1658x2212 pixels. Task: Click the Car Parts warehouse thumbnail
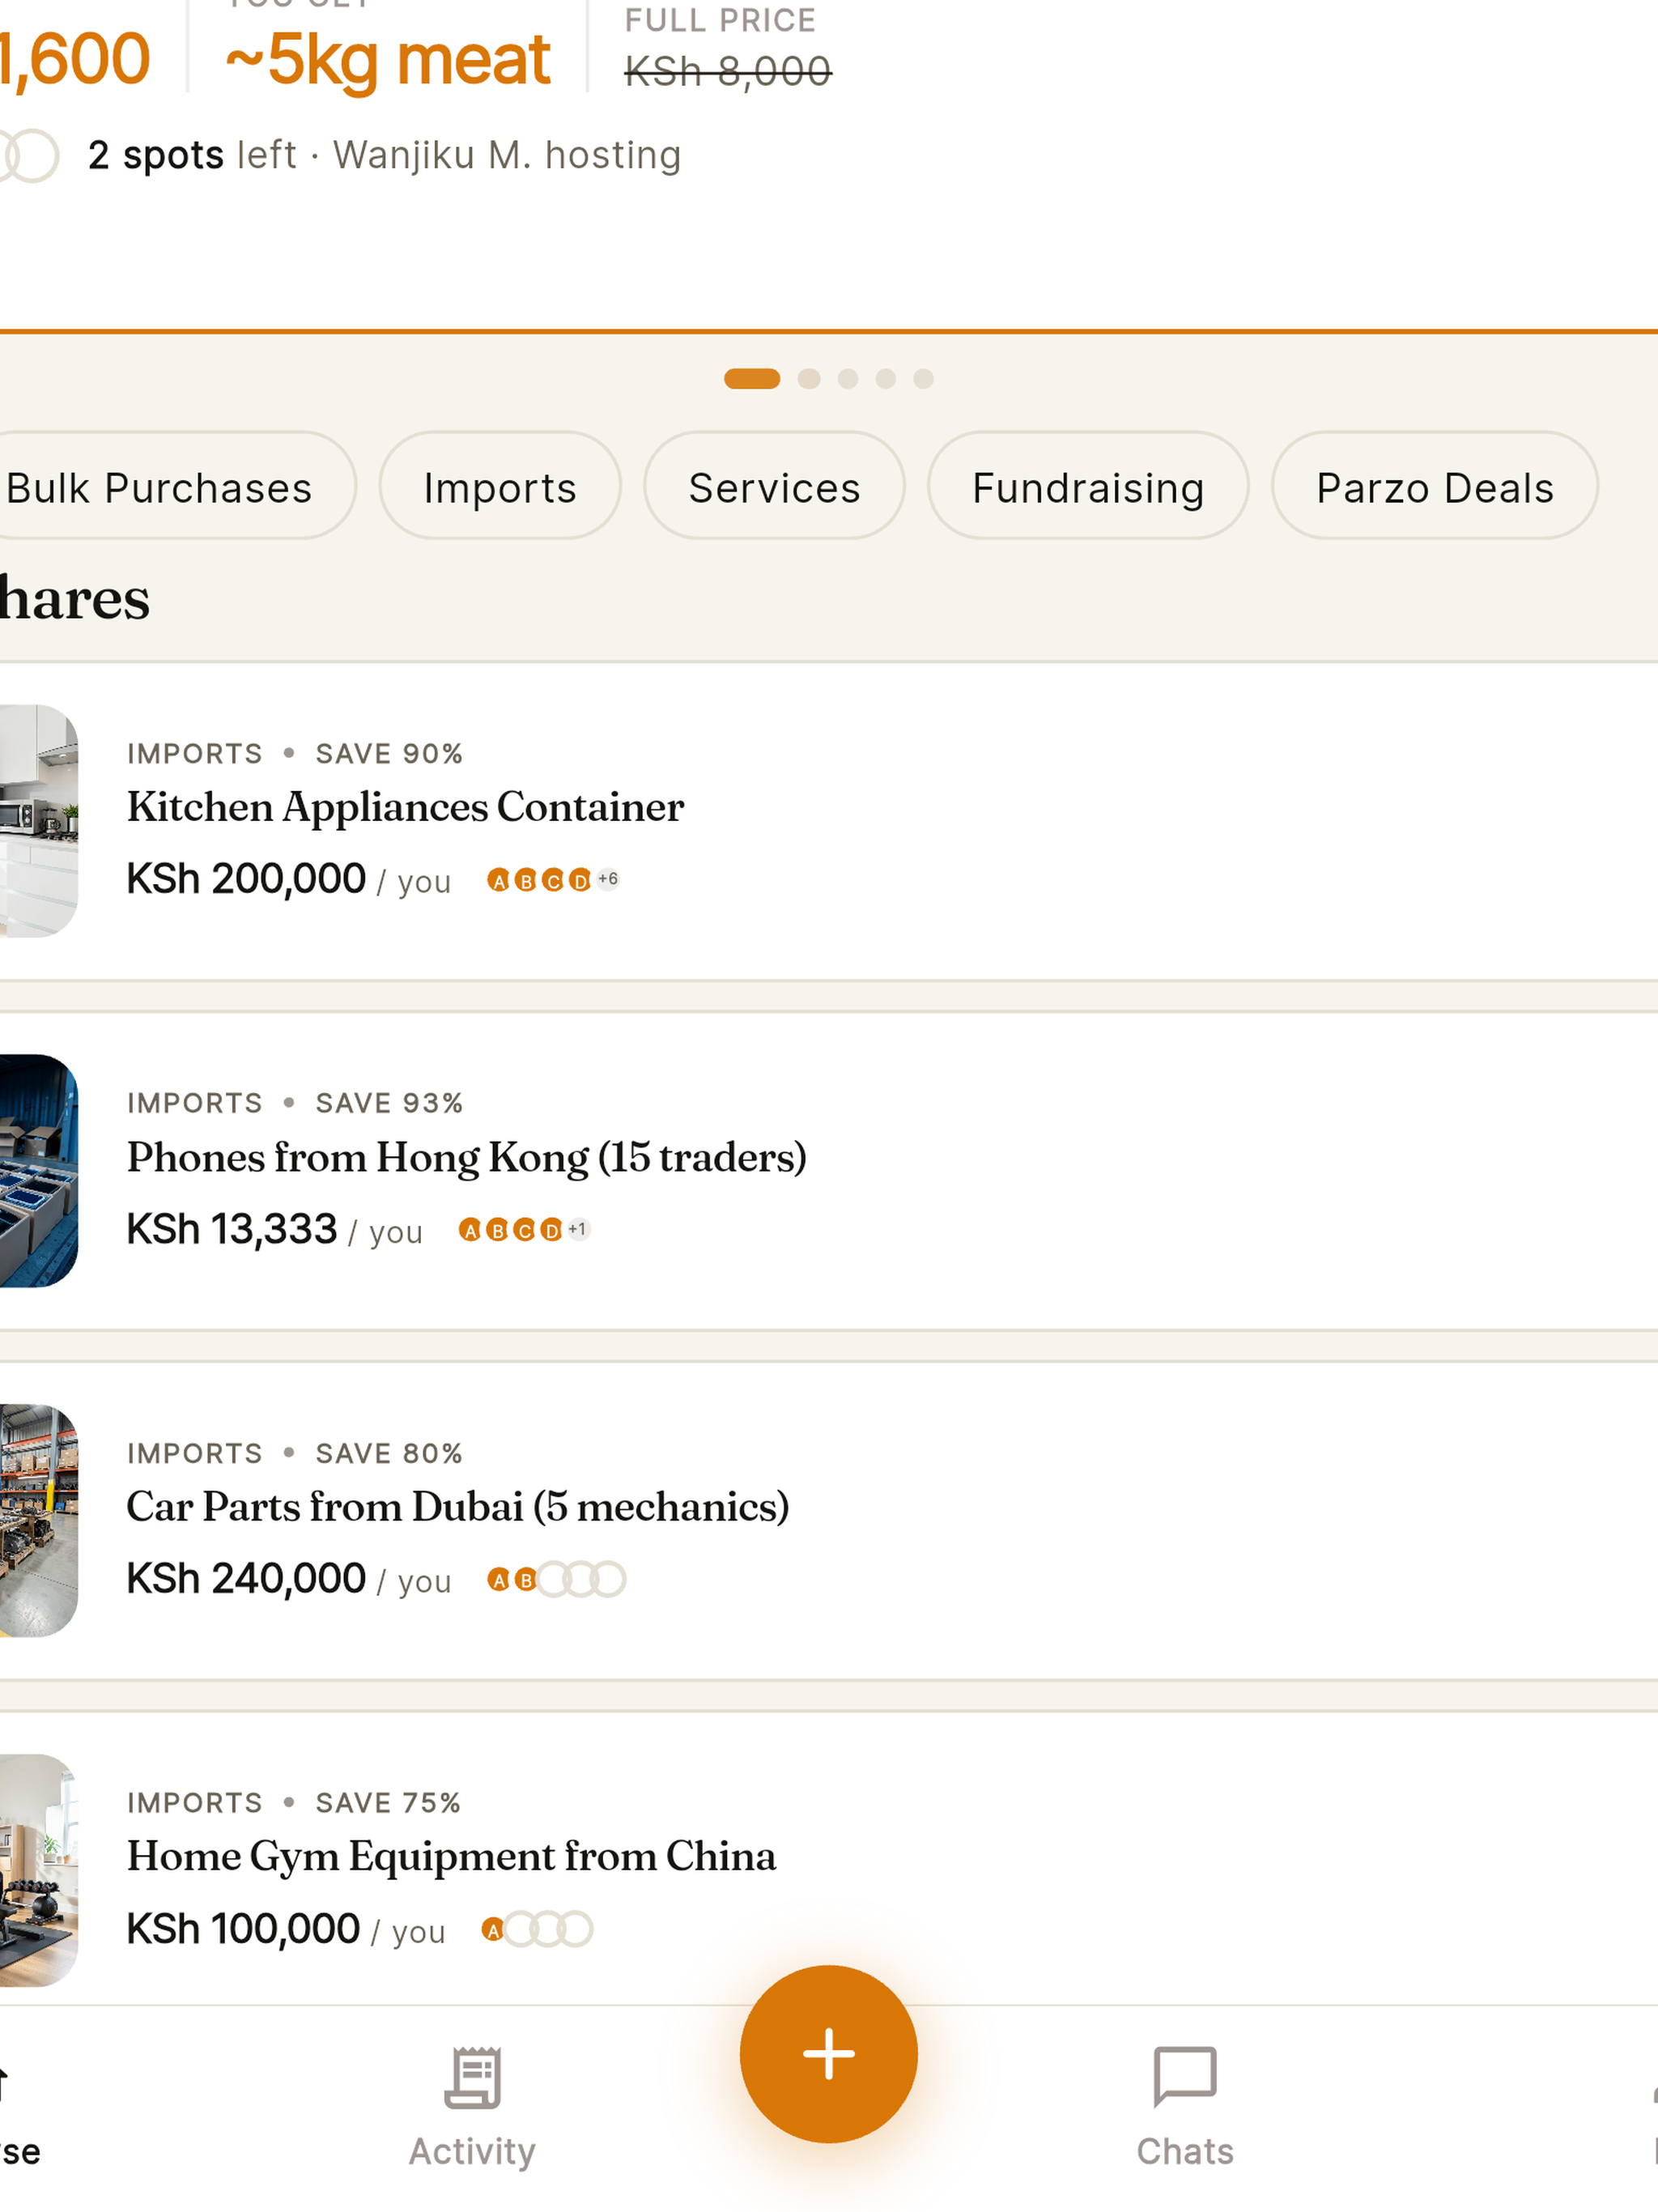[x=38, y=1521]
